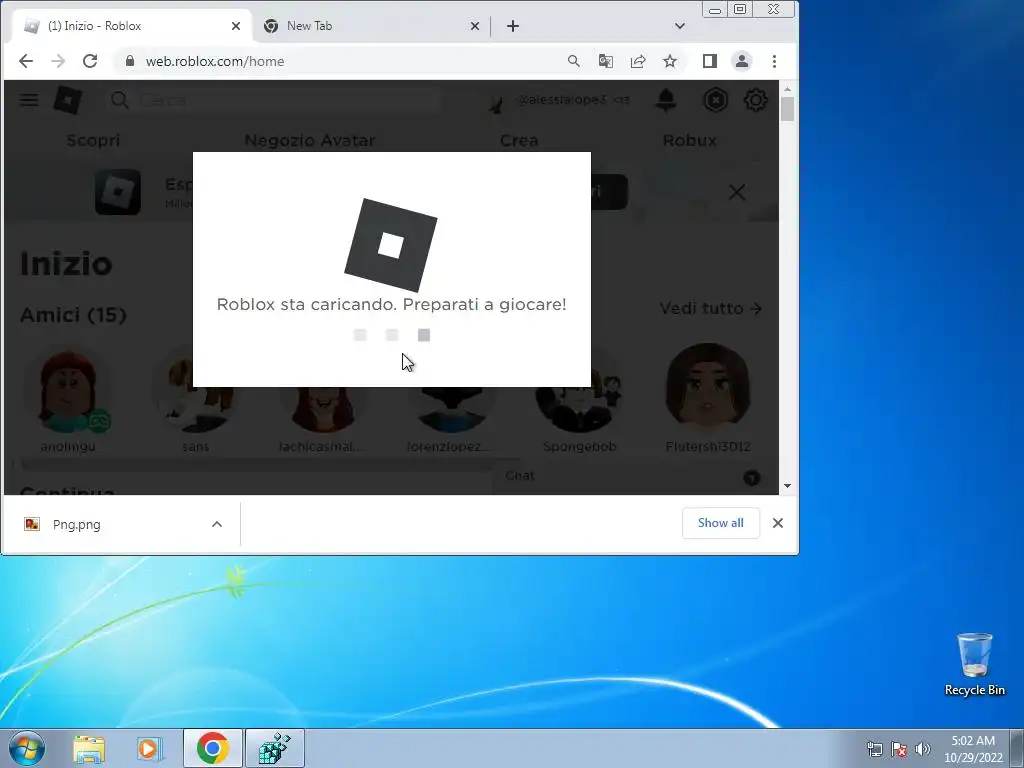Open the Chrome profile avatar
The height and width of the screenshot is (768, 1024).
[742, 61]
